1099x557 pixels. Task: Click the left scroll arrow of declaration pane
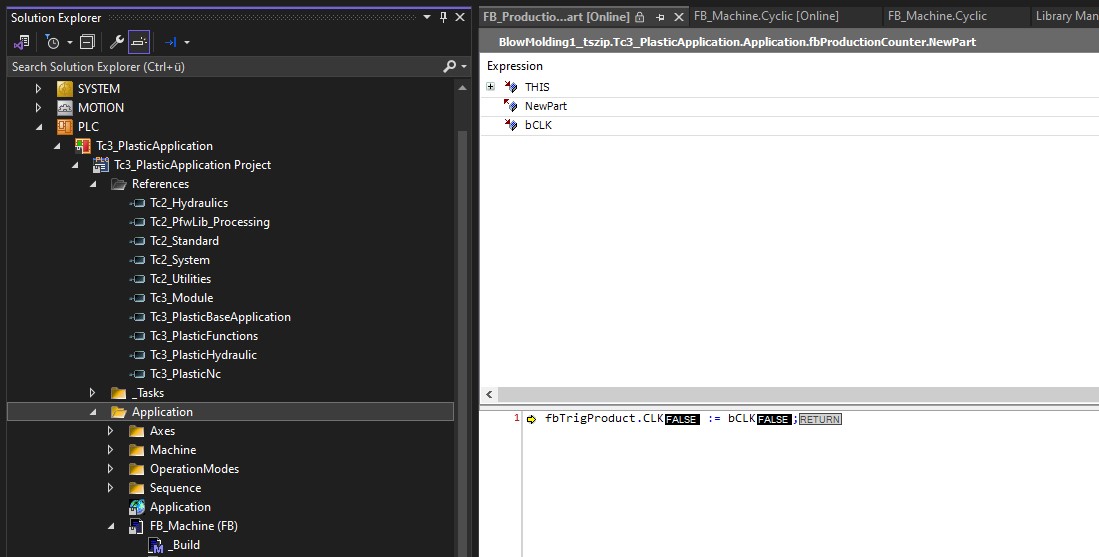click(x=489, y=394)
